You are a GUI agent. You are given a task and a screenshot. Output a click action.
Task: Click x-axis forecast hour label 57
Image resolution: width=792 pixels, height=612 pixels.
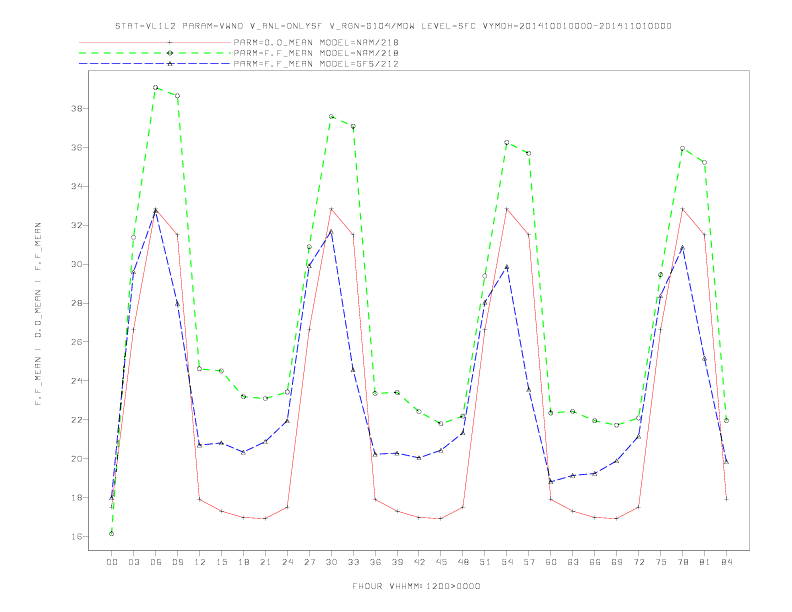tap(529, 562)
